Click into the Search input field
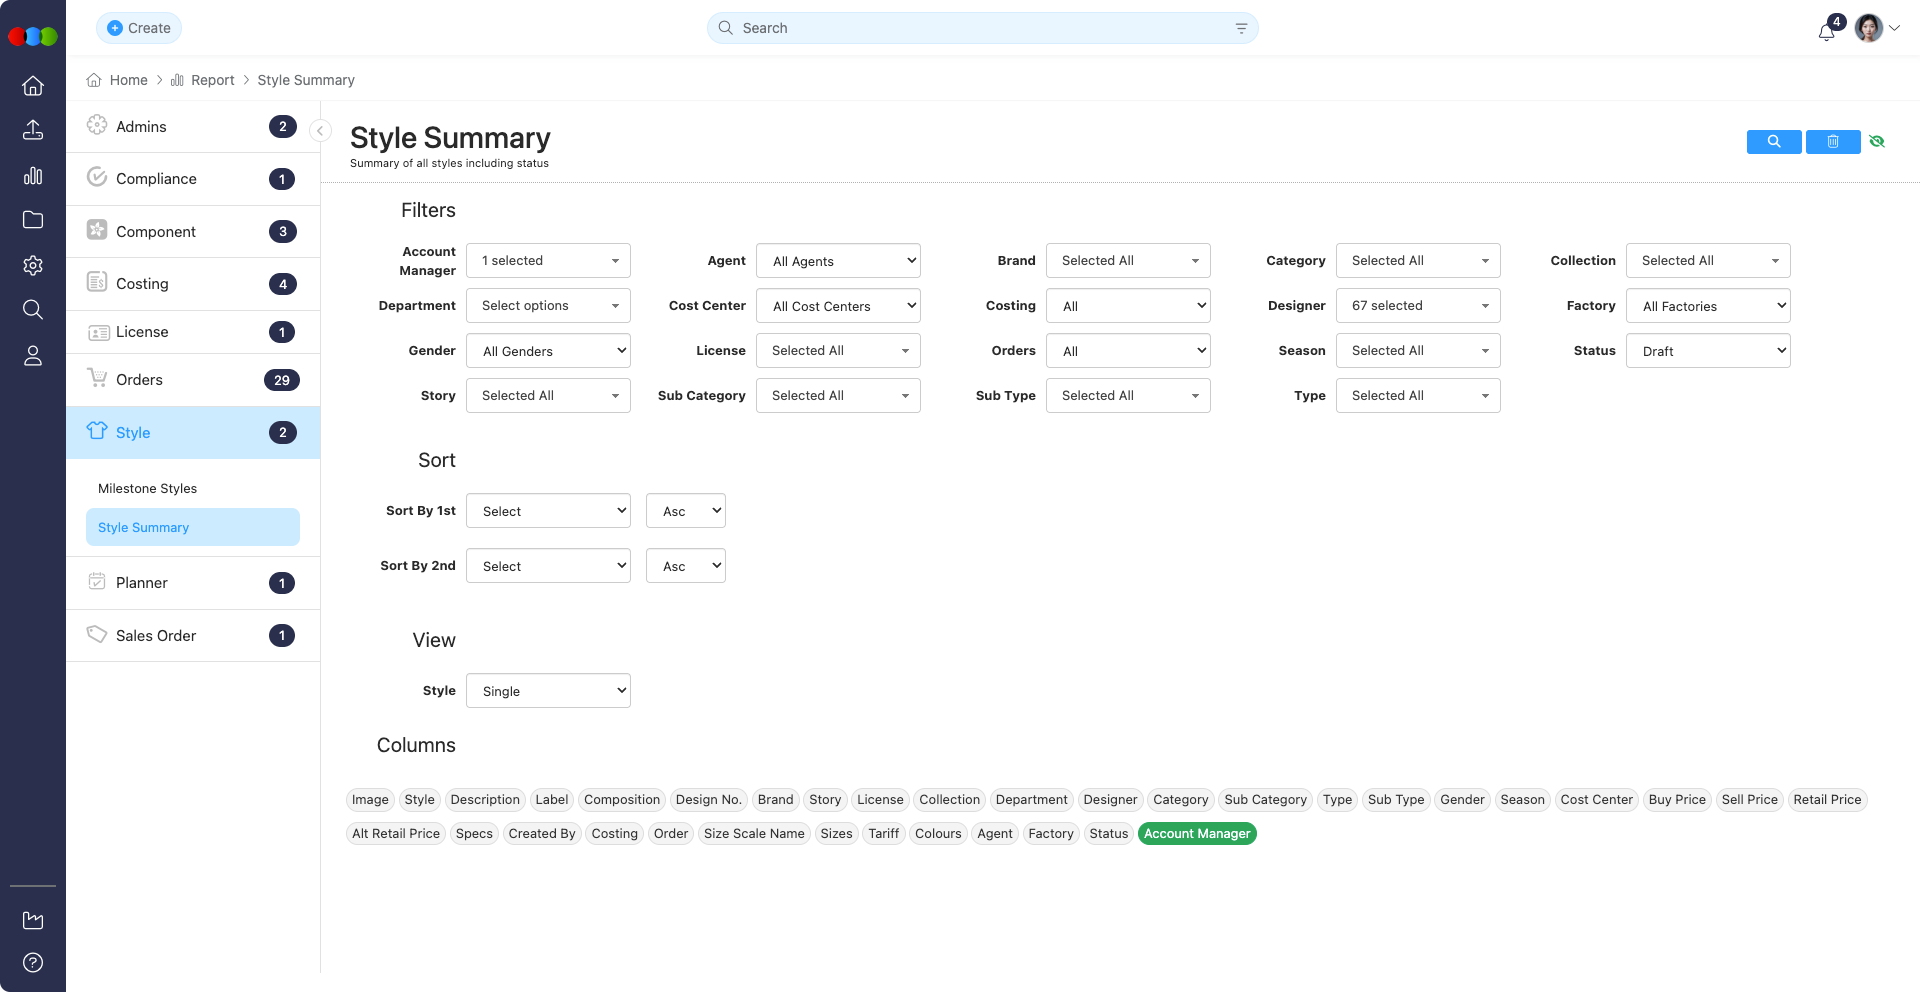Image resolution: width=1920 pixels, height=992 pixels. point(980,28)
